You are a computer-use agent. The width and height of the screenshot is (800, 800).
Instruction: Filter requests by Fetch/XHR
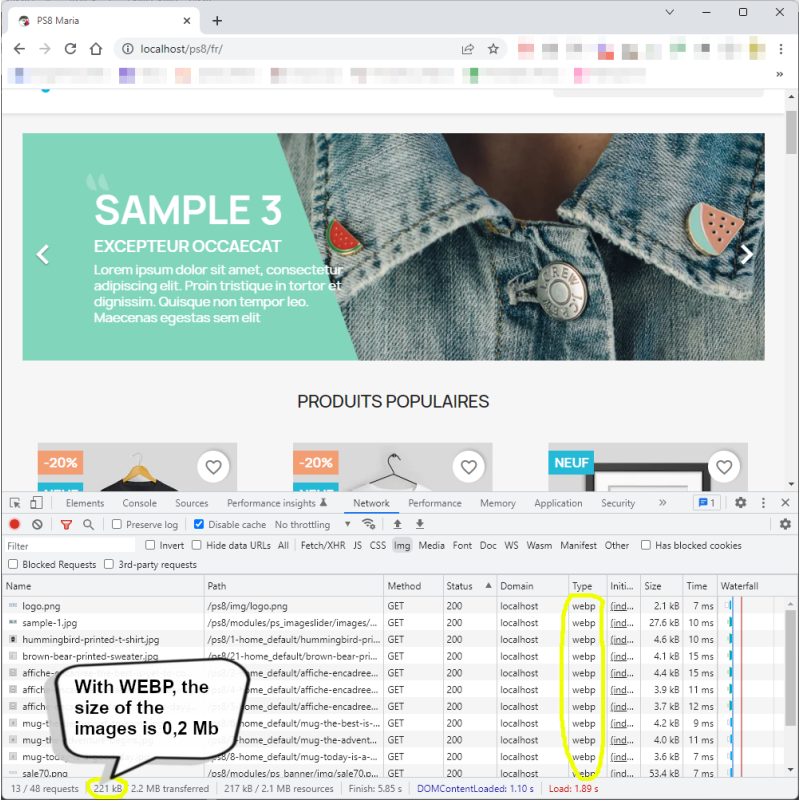click(x=323, y=545)
